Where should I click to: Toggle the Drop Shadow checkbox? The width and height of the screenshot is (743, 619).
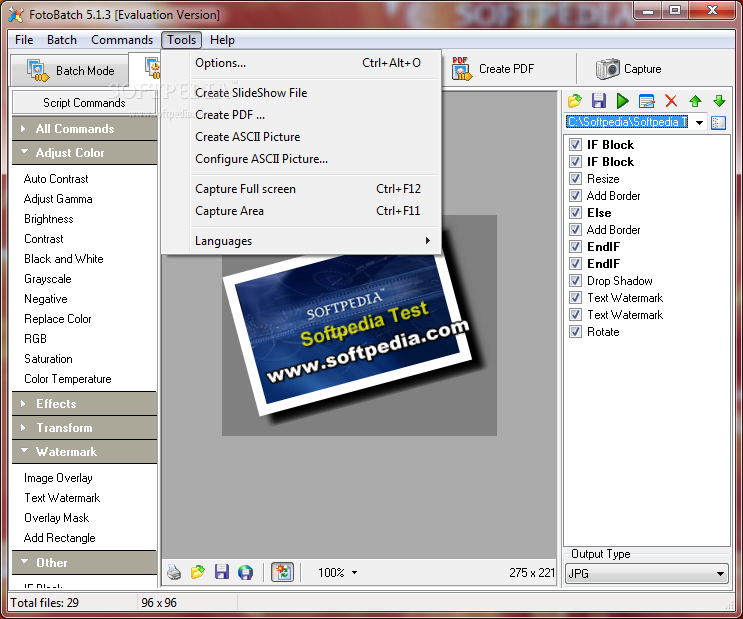(575, 281)
